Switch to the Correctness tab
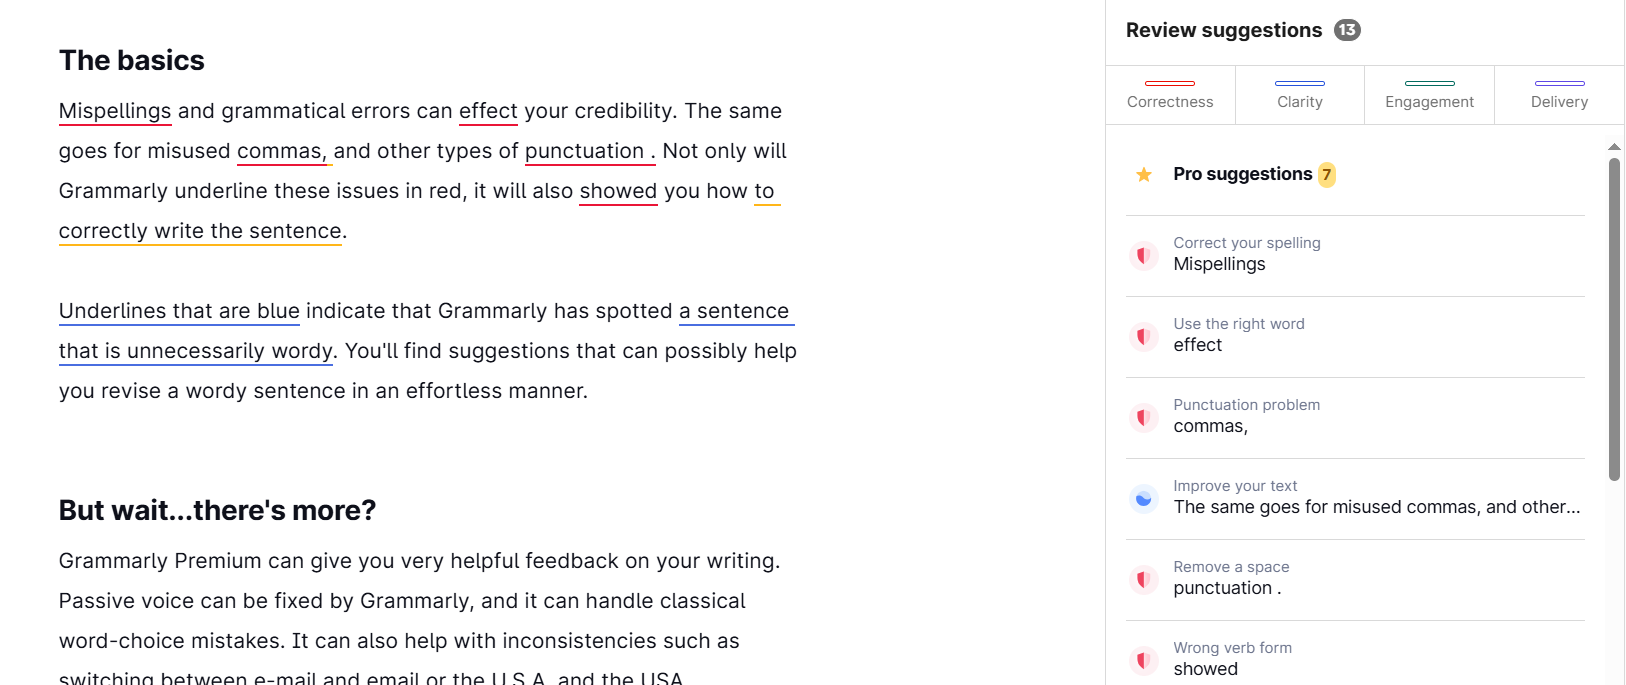 [x=1170, y=95]
